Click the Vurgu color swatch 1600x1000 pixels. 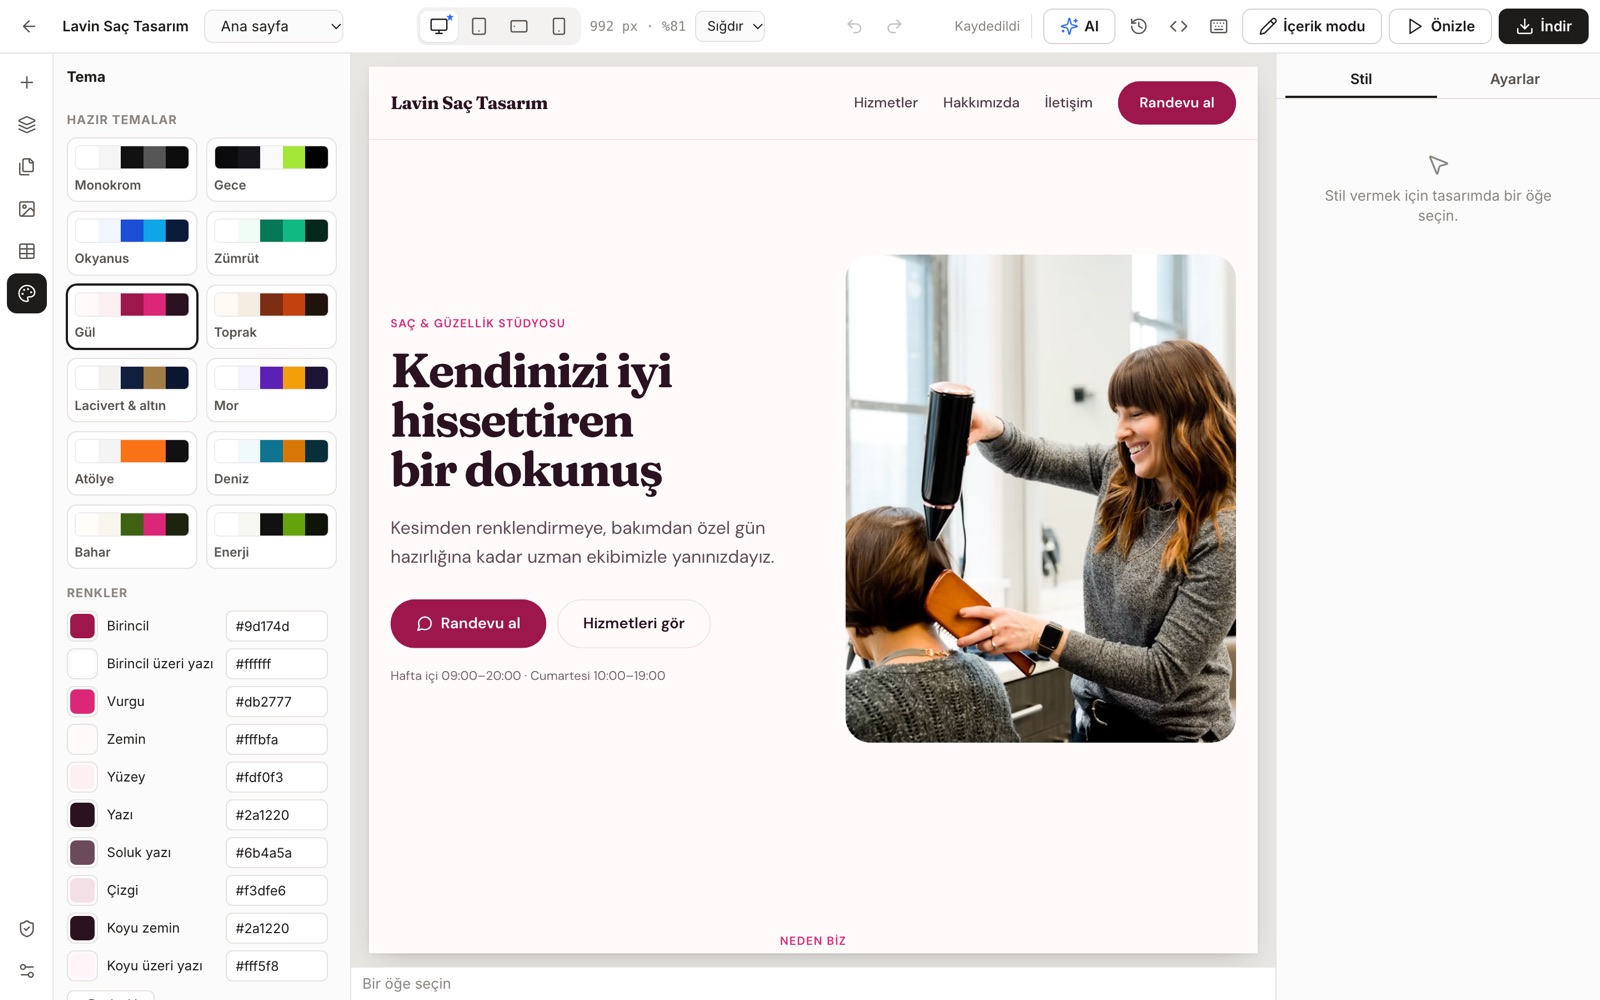pyautogui.click(x=82, y=702)
